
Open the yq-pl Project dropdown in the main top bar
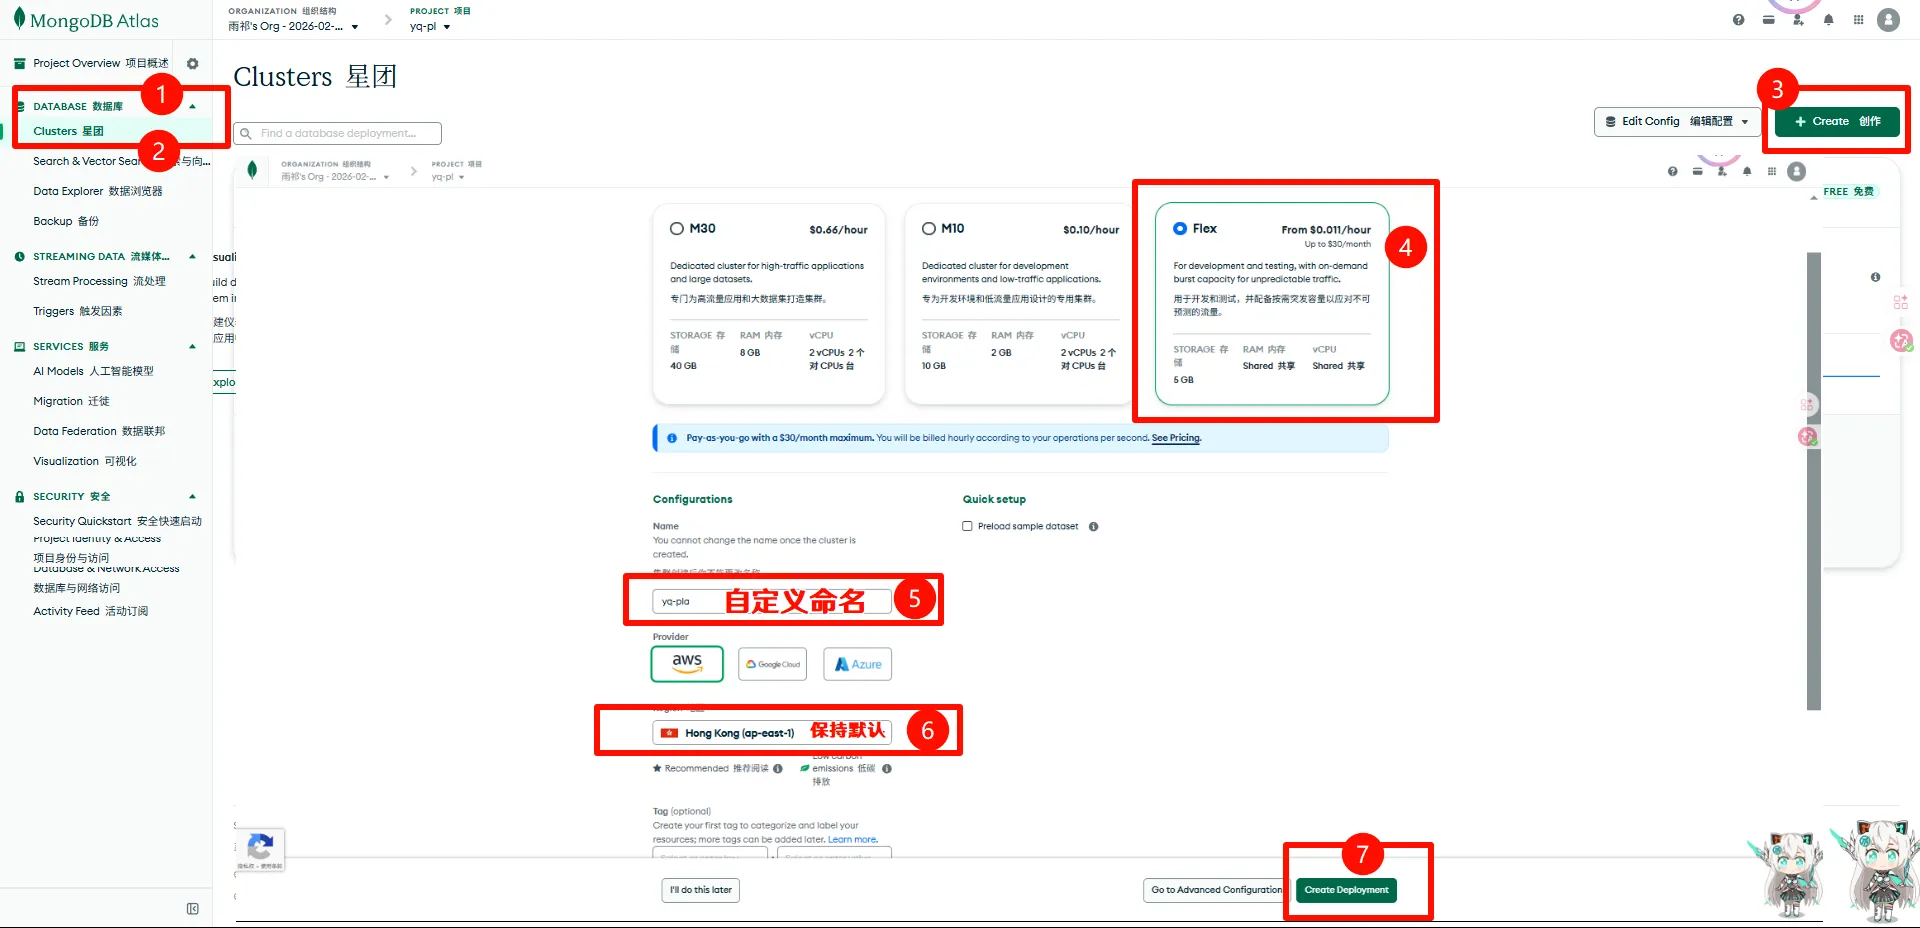pos(430,27)
